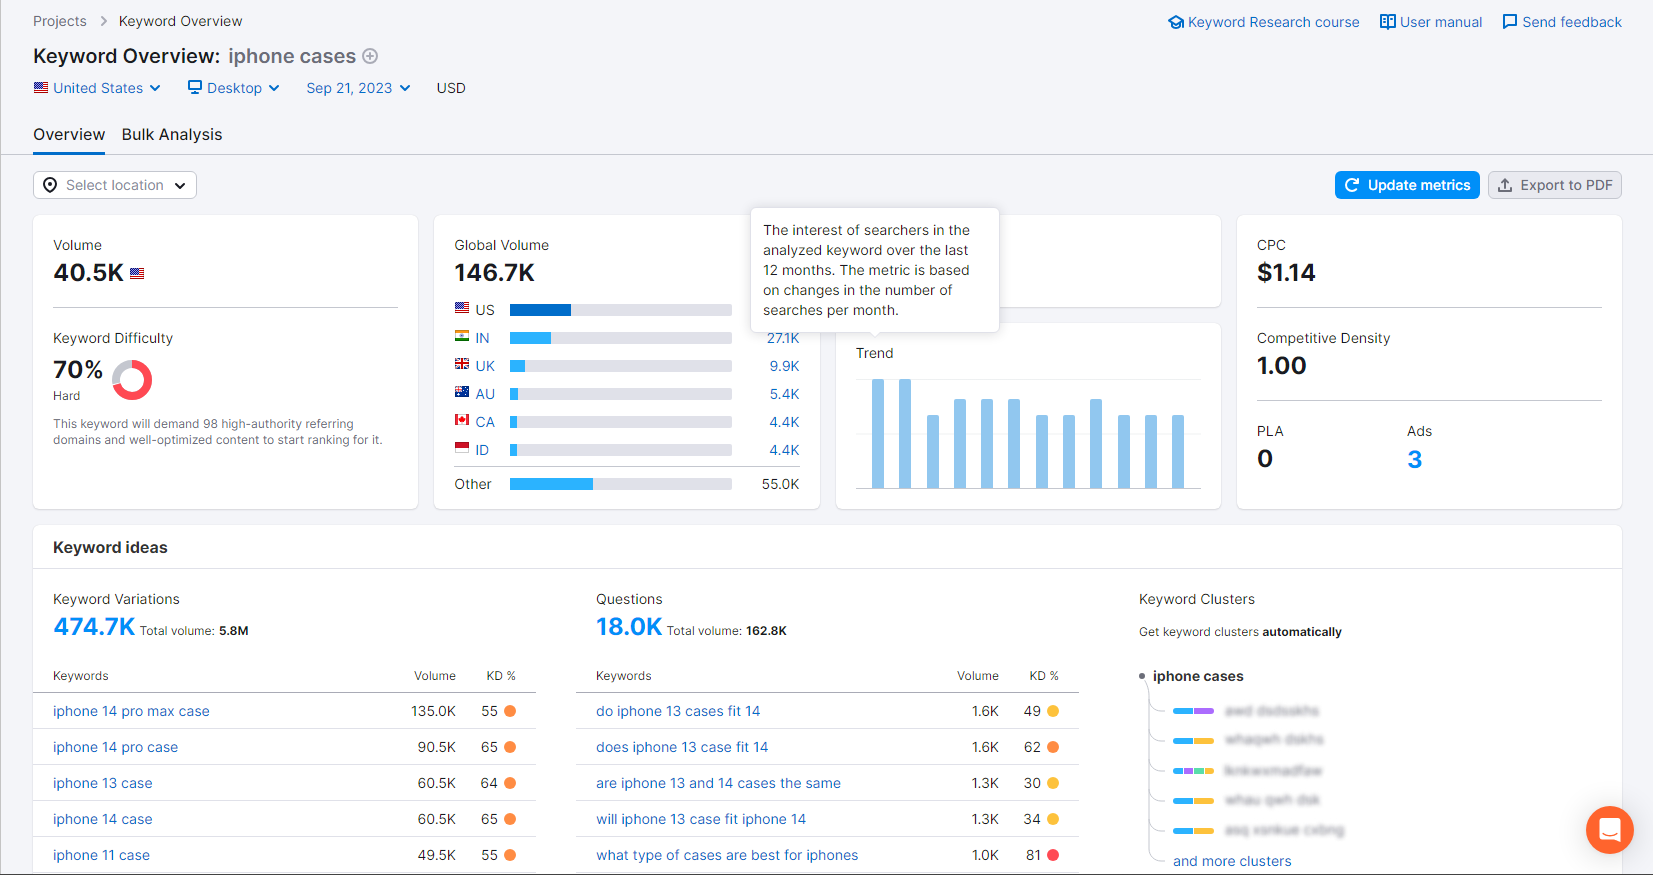This screenshot has height=875, width=1653.
Task: Click the Keyword Research course graduation cap icon
Action: coord(1176,22)
